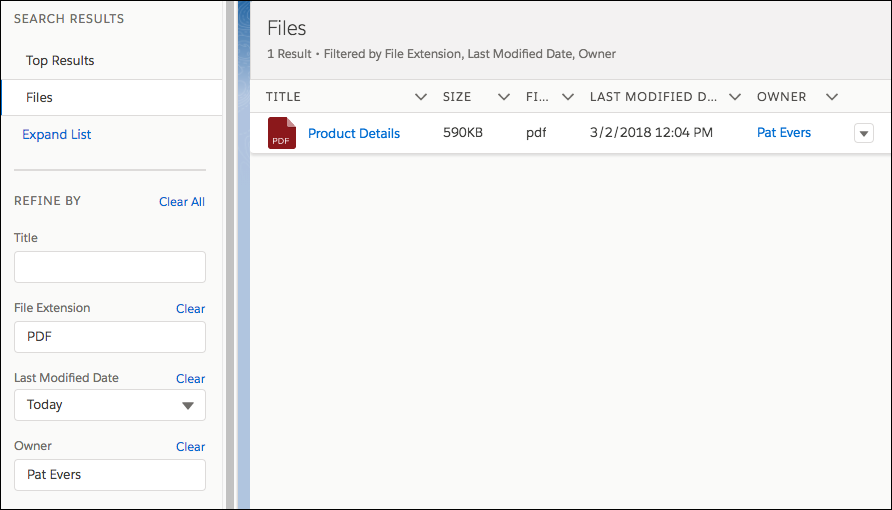
Task: Click the 3/2/2018 12:04 PM date cell
Action: click(x=651, y=132)
